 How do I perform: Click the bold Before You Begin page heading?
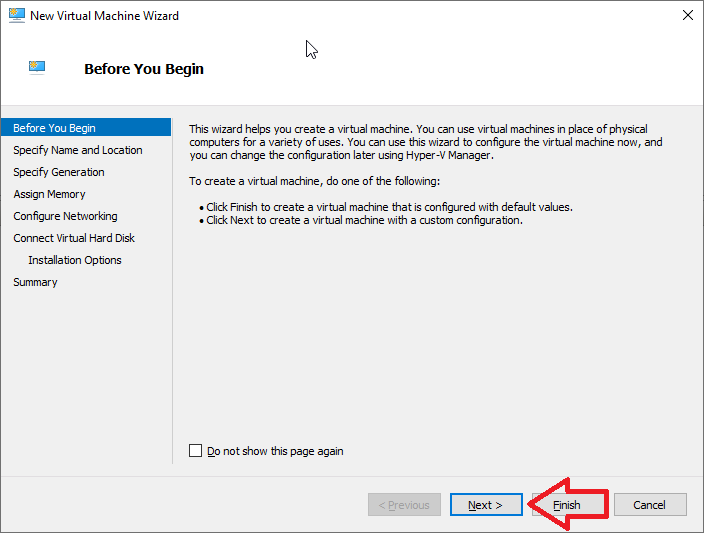coord(144,69)
